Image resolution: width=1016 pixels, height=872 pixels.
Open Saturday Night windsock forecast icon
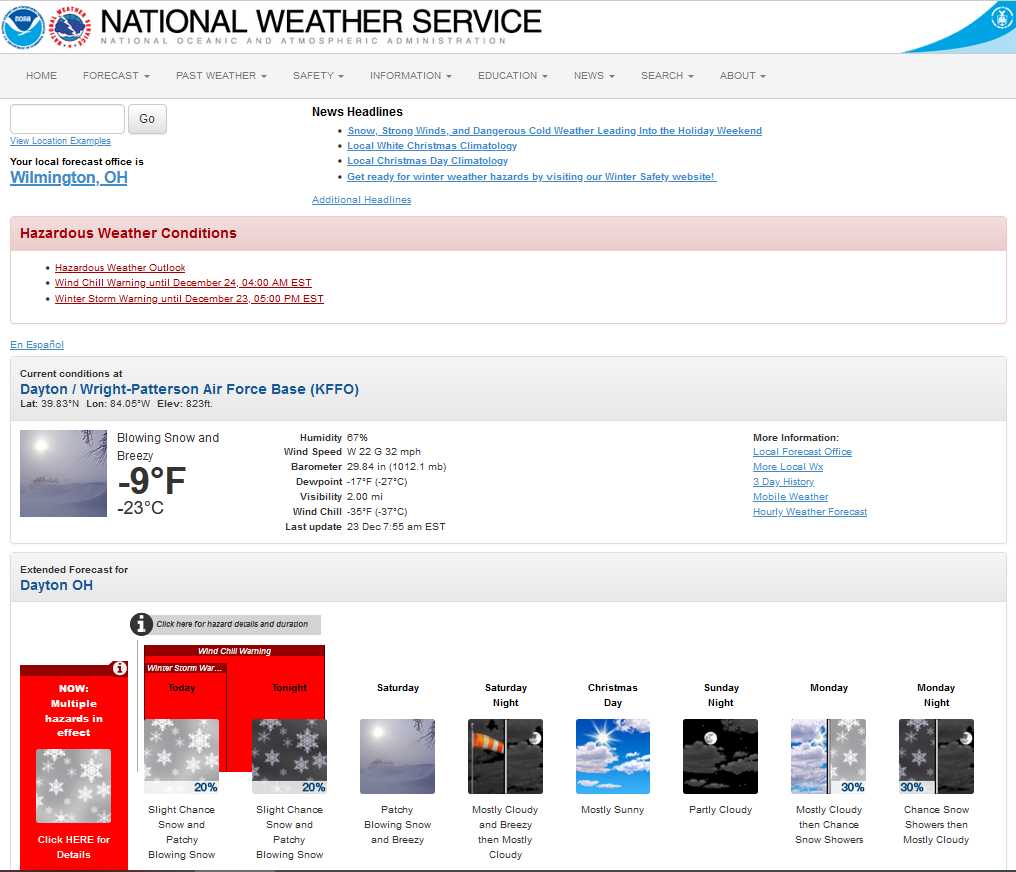[x=505, y=757]
